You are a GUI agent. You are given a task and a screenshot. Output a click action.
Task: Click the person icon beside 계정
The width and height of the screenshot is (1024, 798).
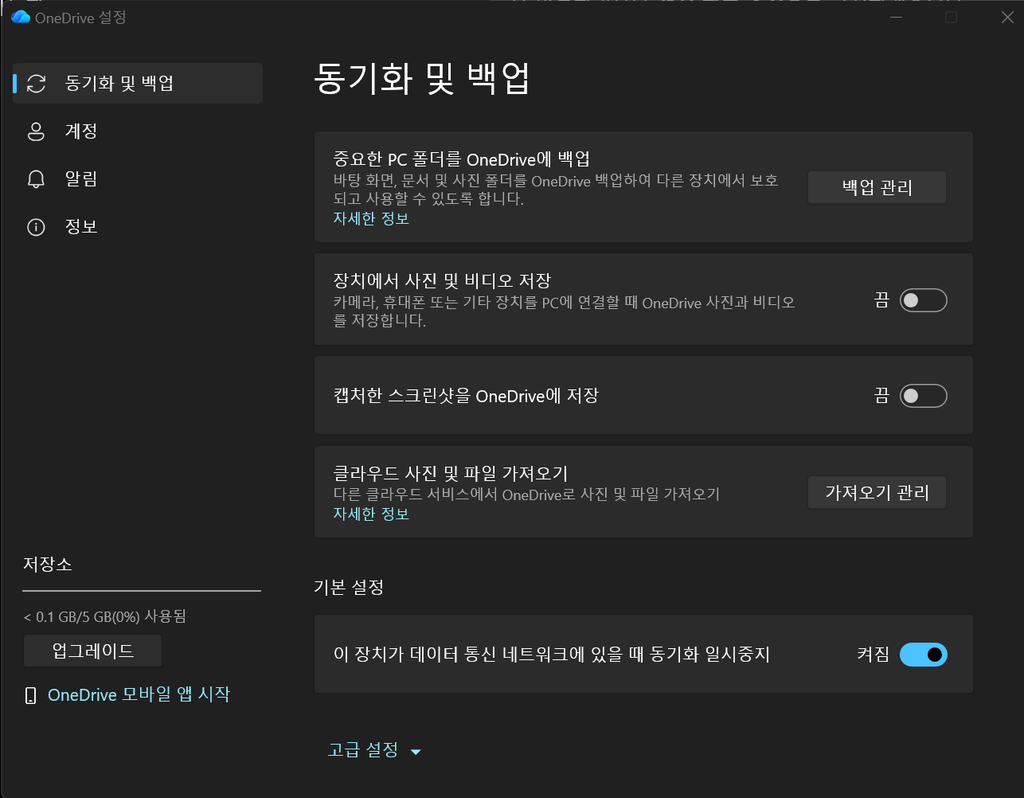pos(36,131)
